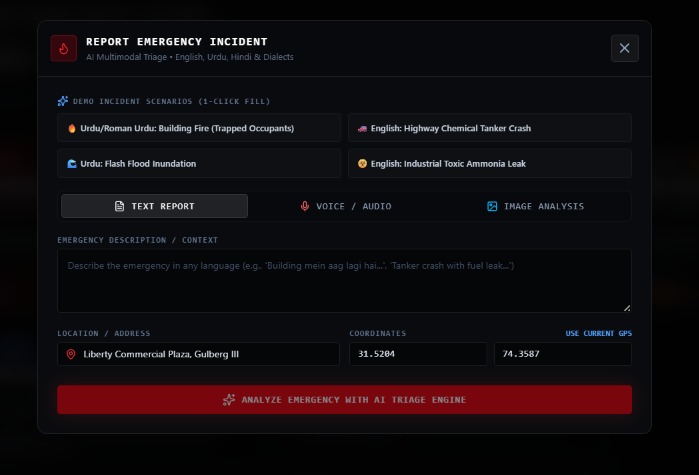Click the red flame icon in header
The image size is (699, 475).
(64, 48)
